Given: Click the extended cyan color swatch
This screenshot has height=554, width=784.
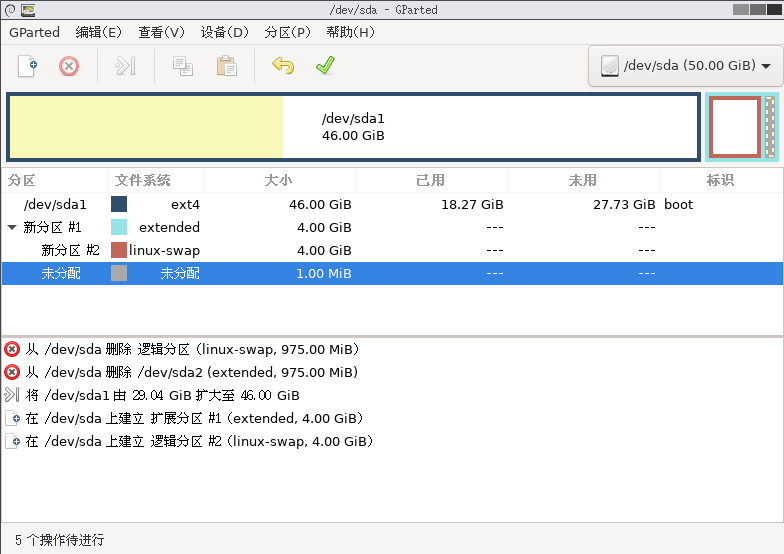Looking at the screenshot, I should point(119,227).
